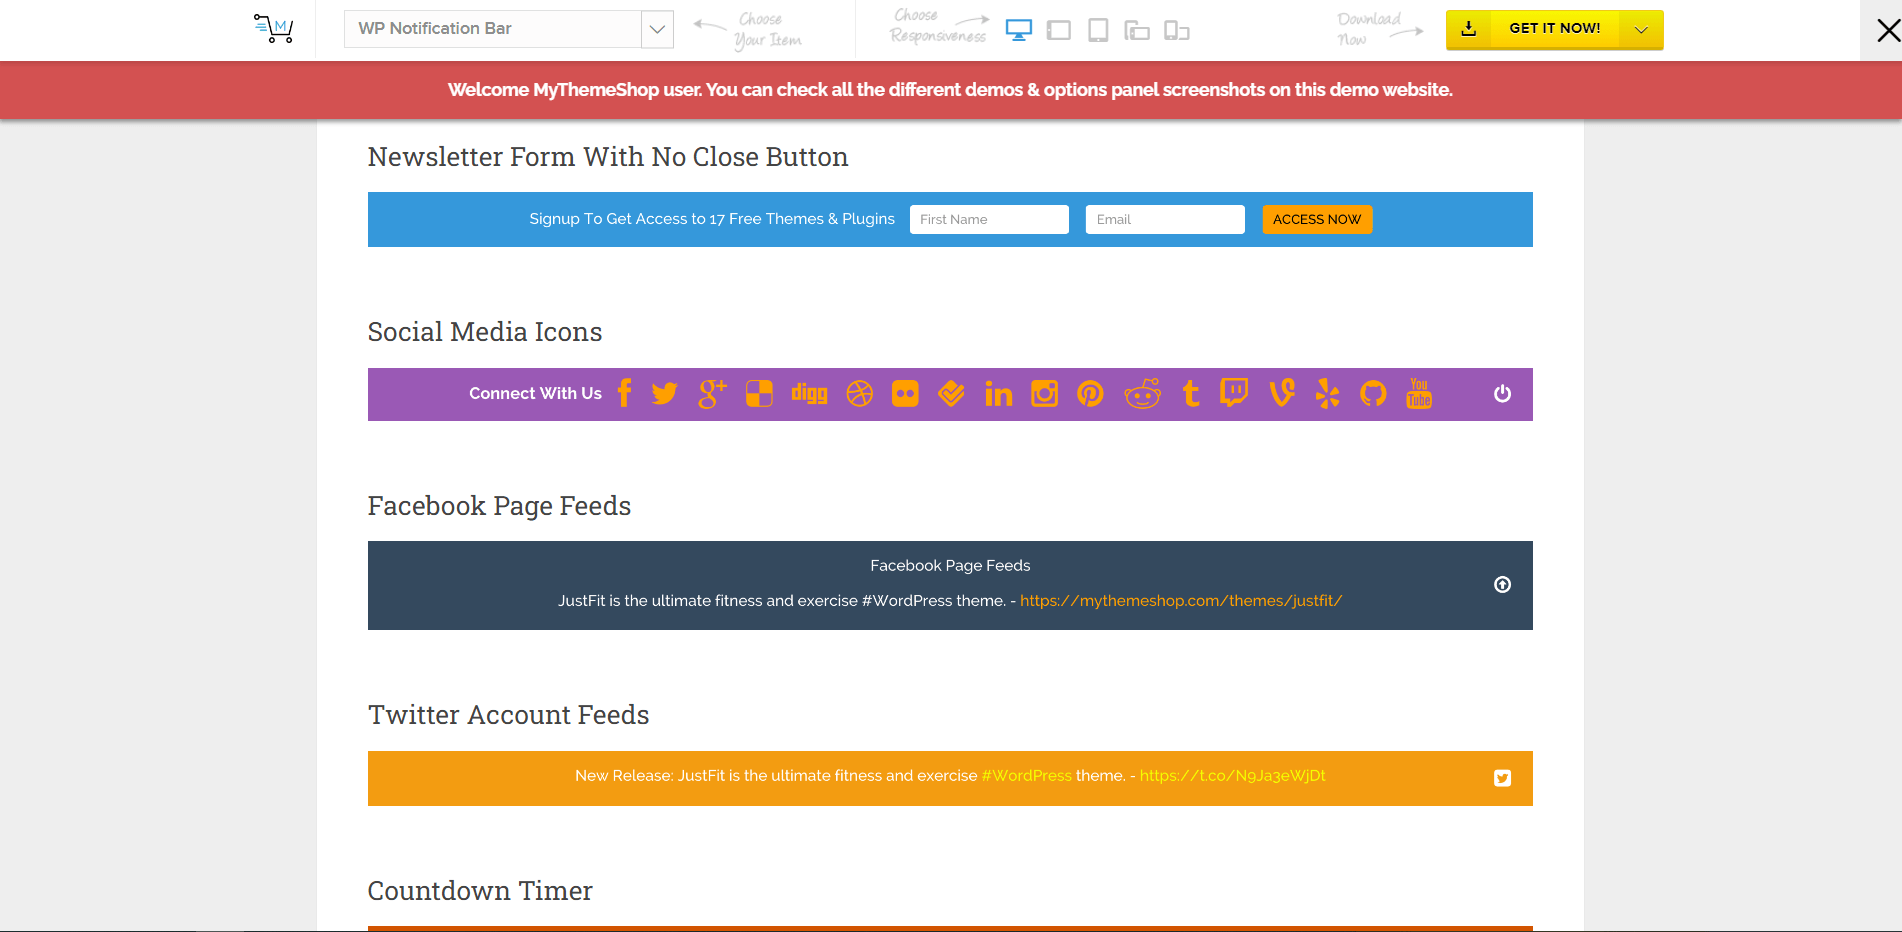Select the landscape tablet preview mode
This screenshot has height=932, width=1902.
tap(1058, 31)
